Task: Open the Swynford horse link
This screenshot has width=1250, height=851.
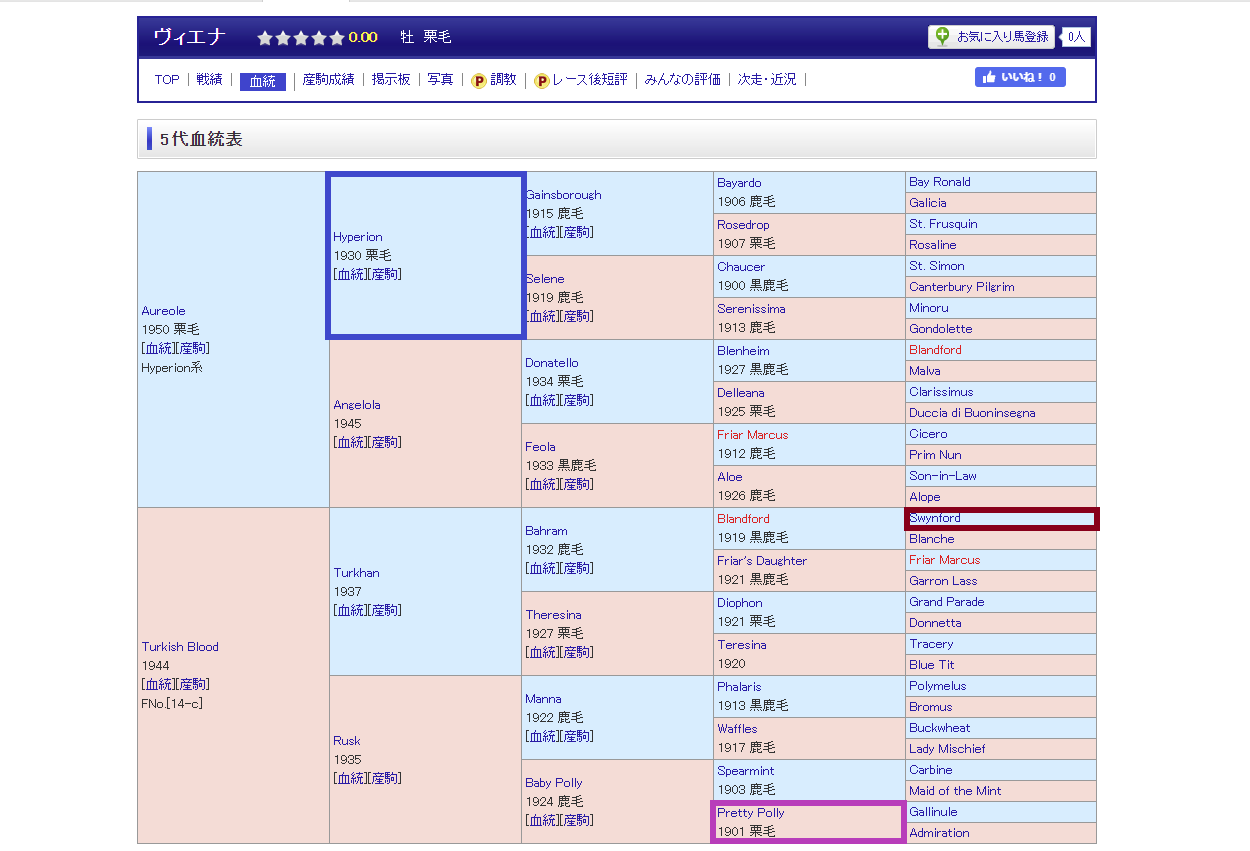Action: pyautogui.click(x=935, y=518)
